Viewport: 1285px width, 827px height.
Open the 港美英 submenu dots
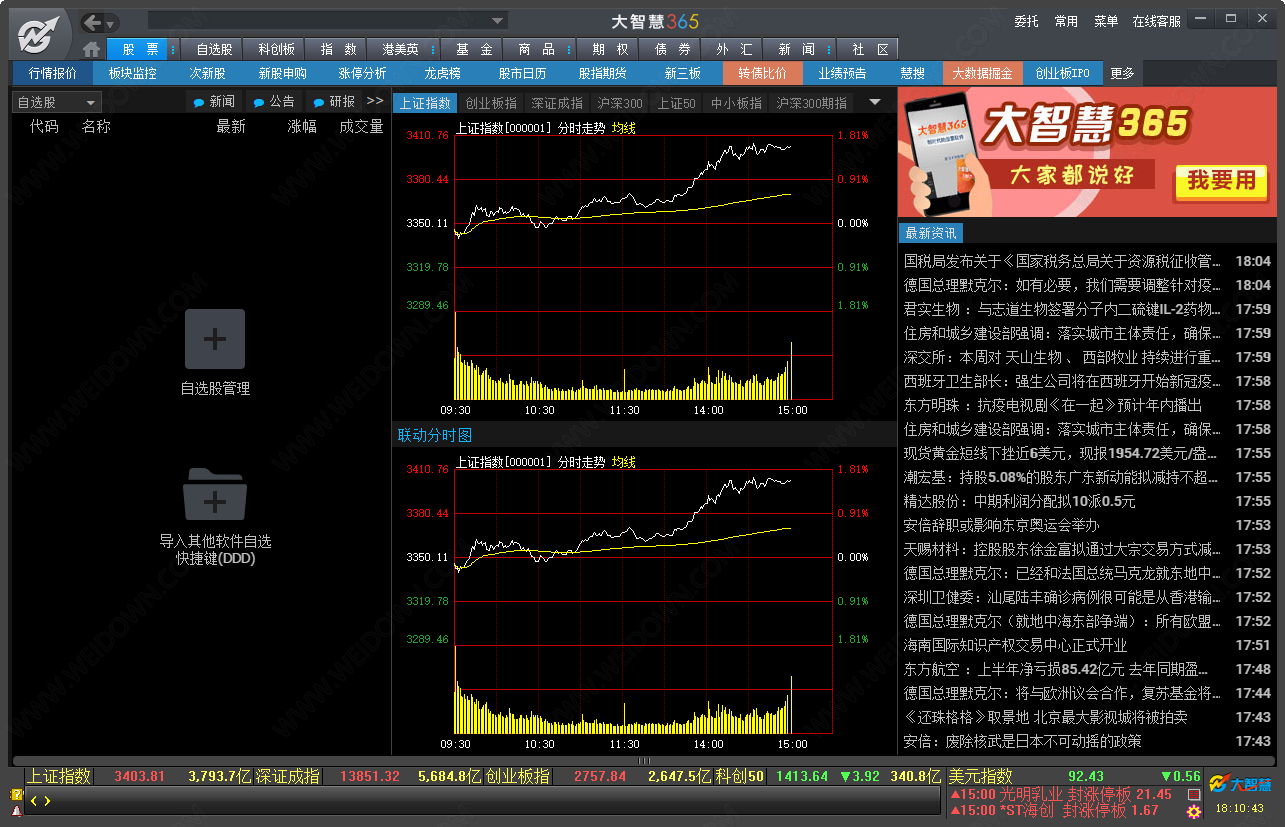pos(435,49)
